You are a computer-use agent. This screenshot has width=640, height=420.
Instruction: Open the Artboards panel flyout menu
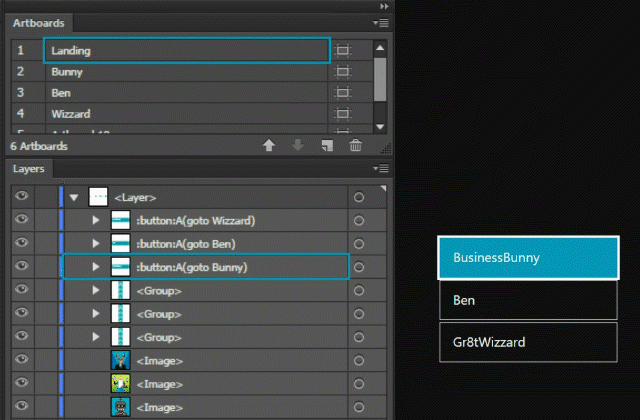[380, 21]
